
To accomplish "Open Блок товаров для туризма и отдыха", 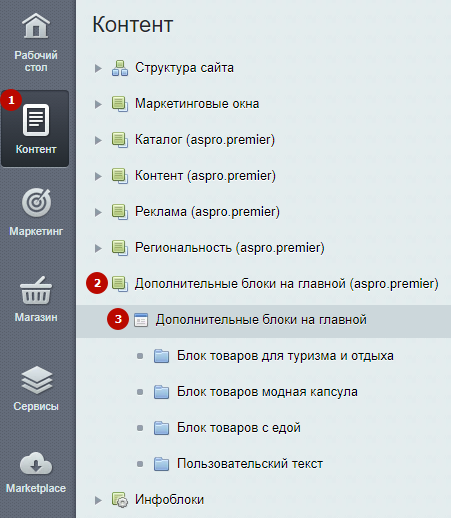I will [285, 356].
